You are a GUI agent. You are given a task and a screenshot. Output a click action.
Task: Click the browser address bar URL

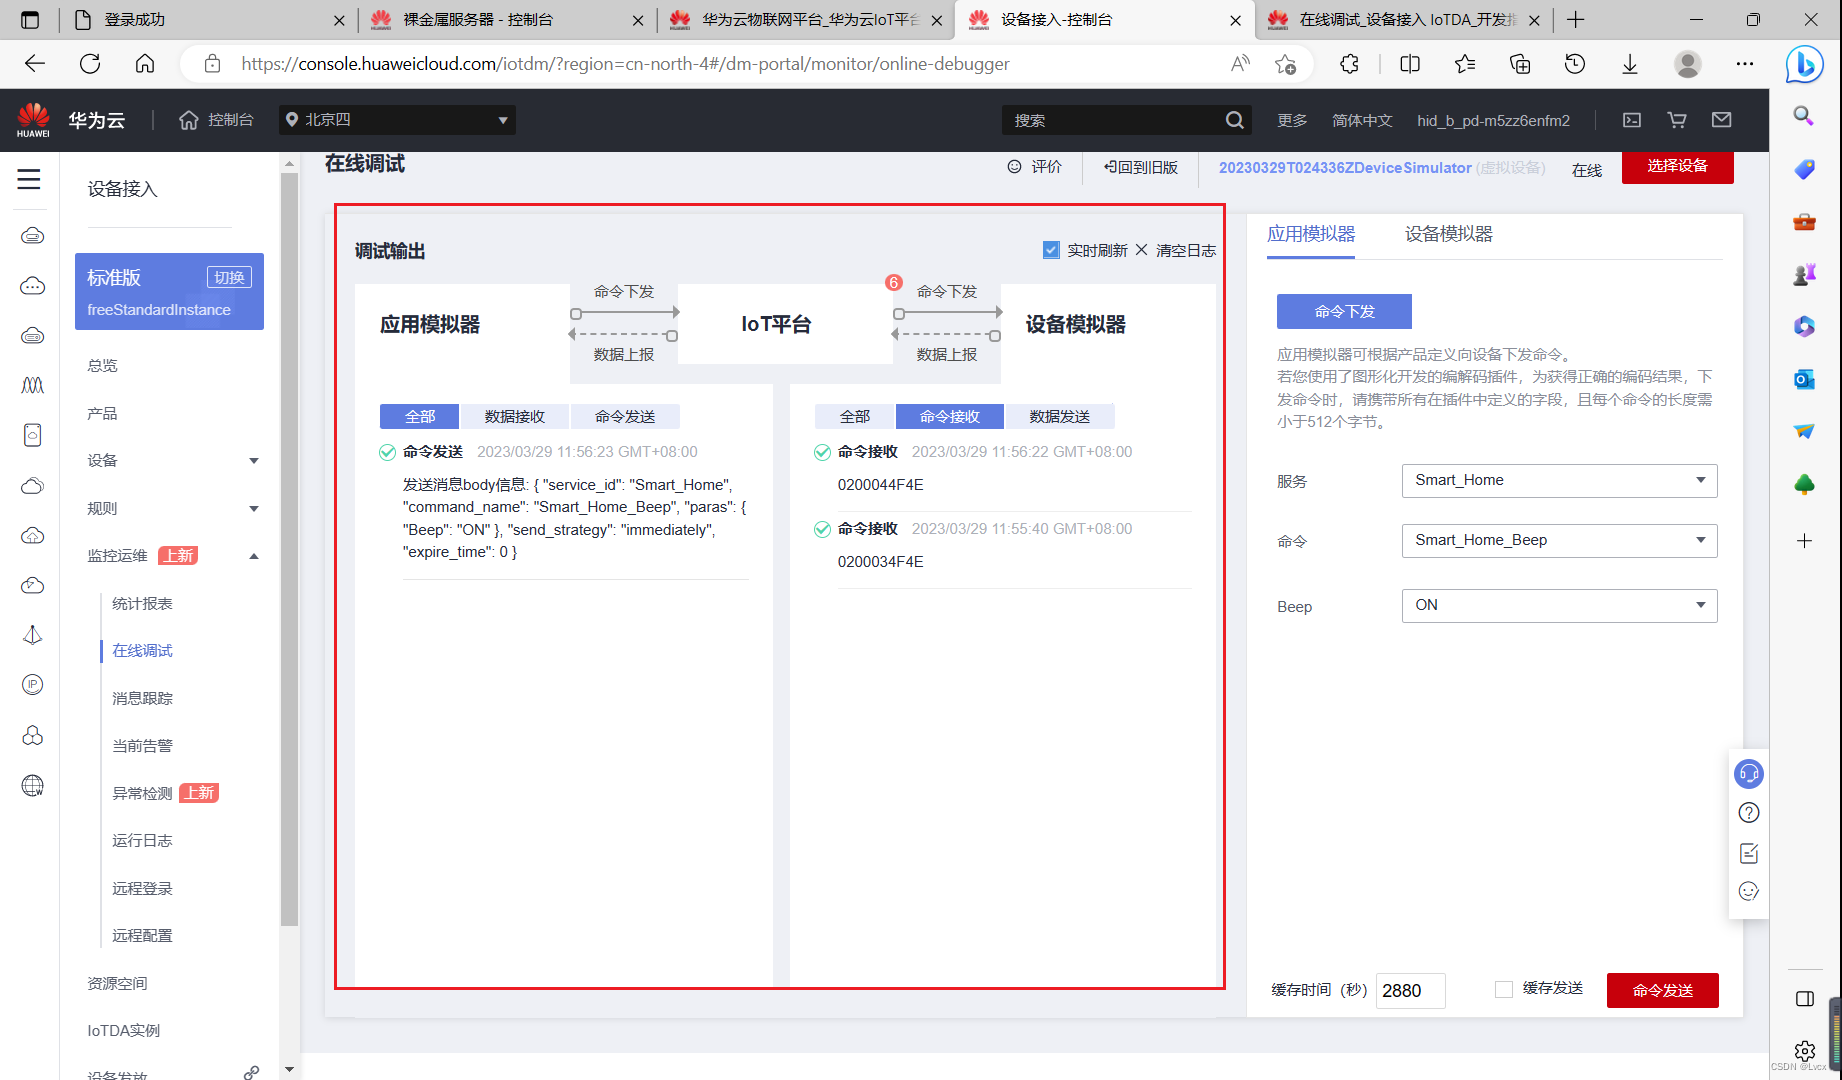(625, 64)
